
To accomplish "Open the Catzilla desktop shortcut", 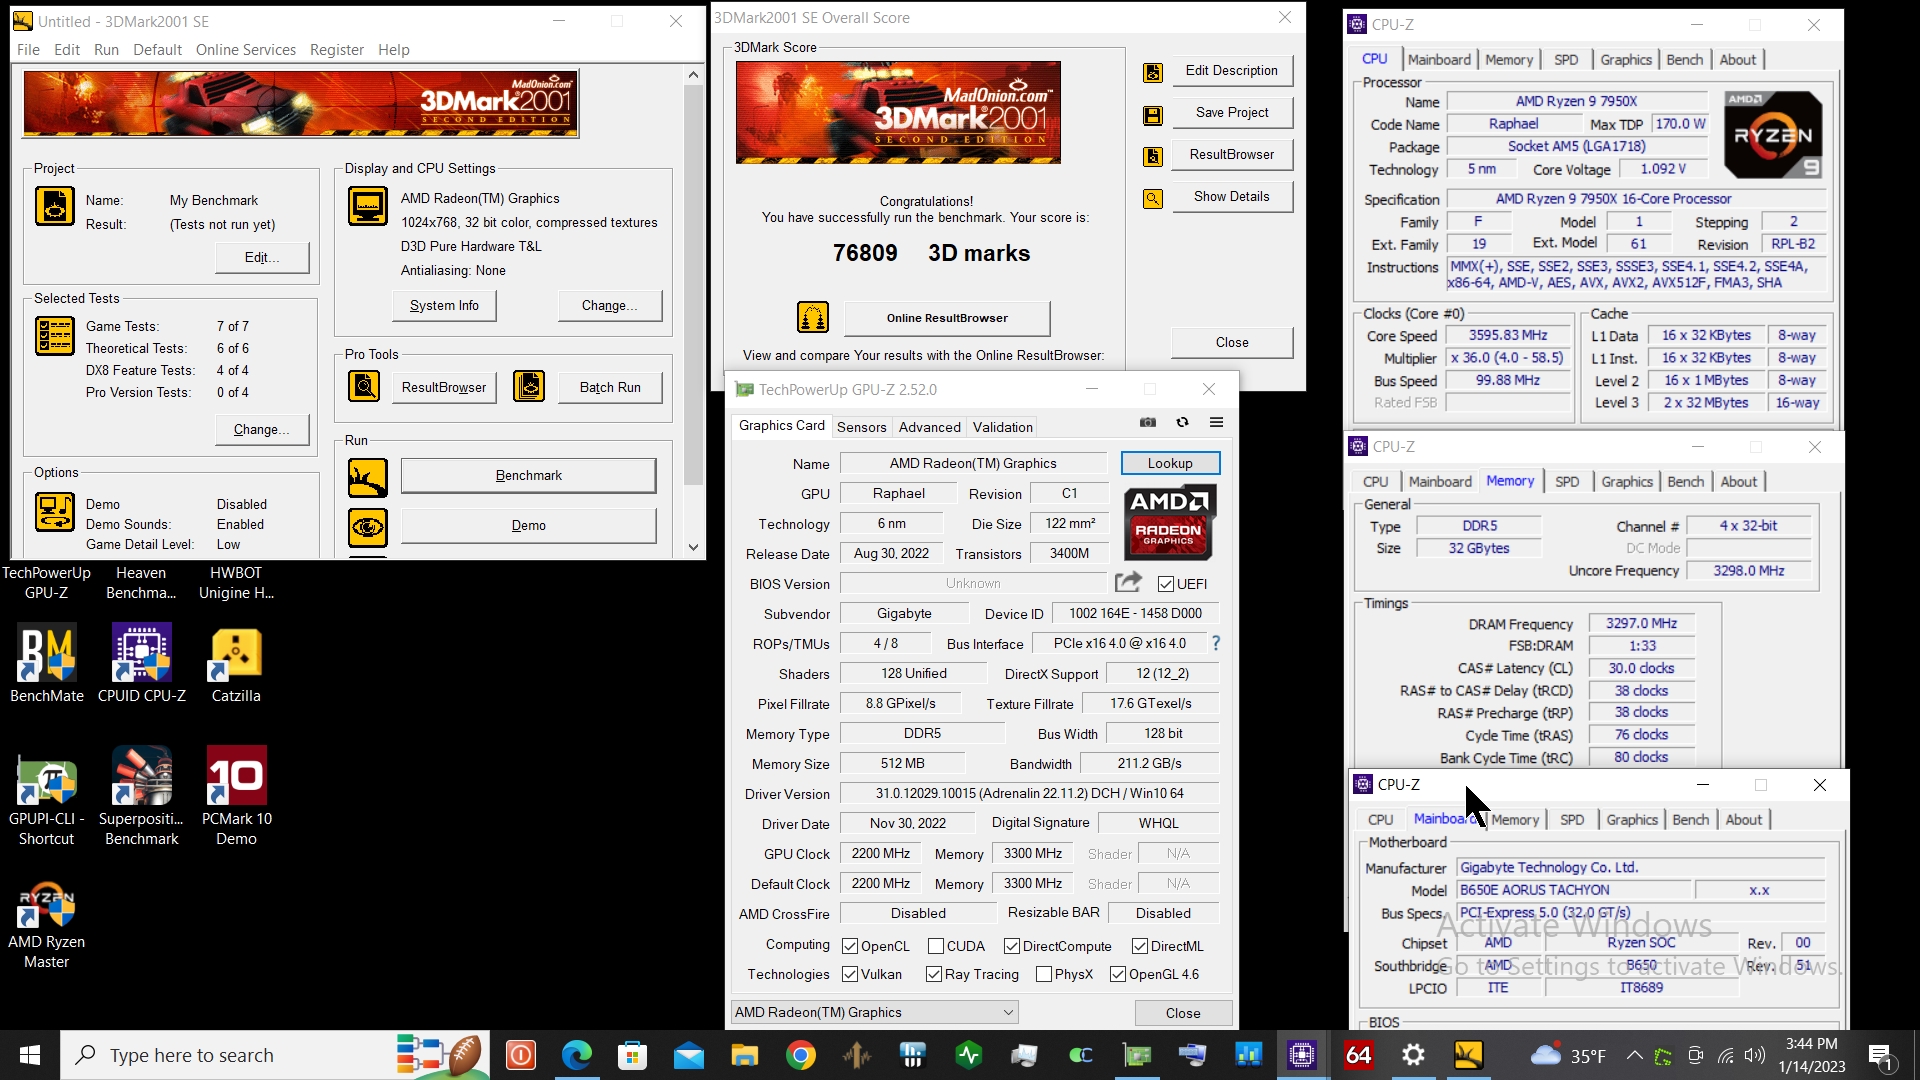I will point(236,664).
